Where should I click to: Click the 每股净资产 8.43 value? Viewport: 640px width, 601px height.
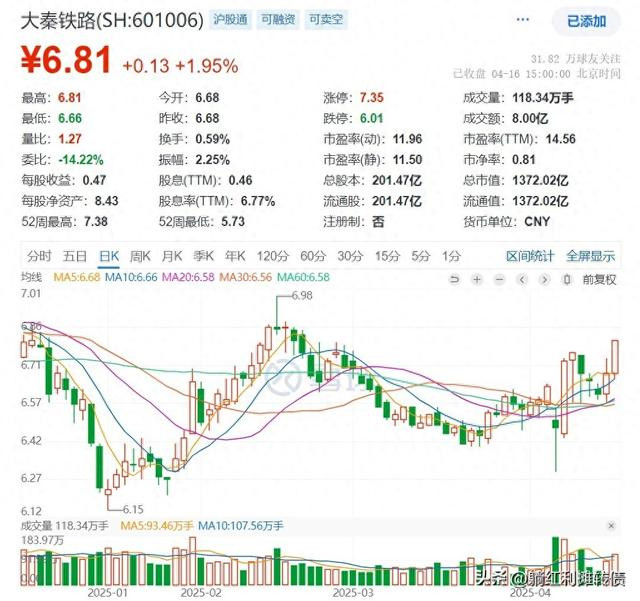(x=107, y=201)
